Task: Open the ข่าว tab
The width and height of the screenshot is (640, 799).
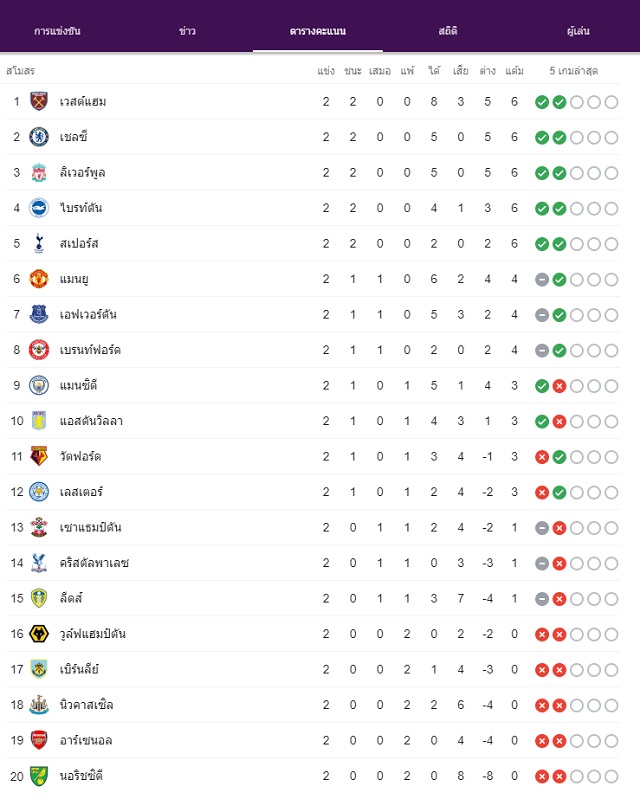Action: (x=188, y=31)
